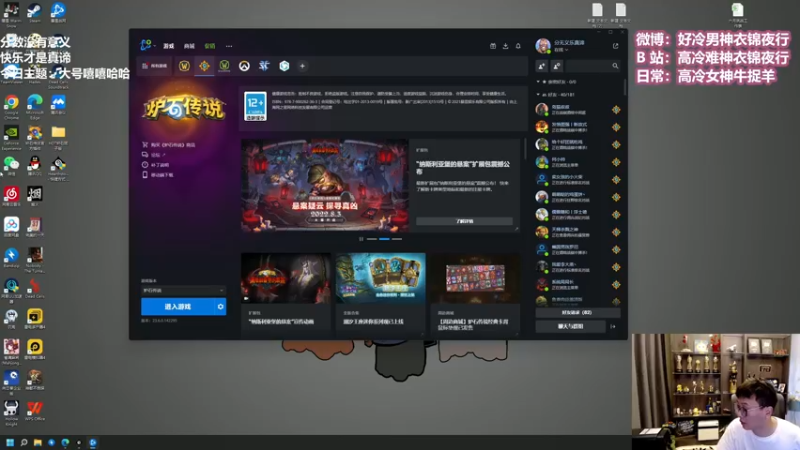Open the Battle.net logo menu

coord(147,45)
